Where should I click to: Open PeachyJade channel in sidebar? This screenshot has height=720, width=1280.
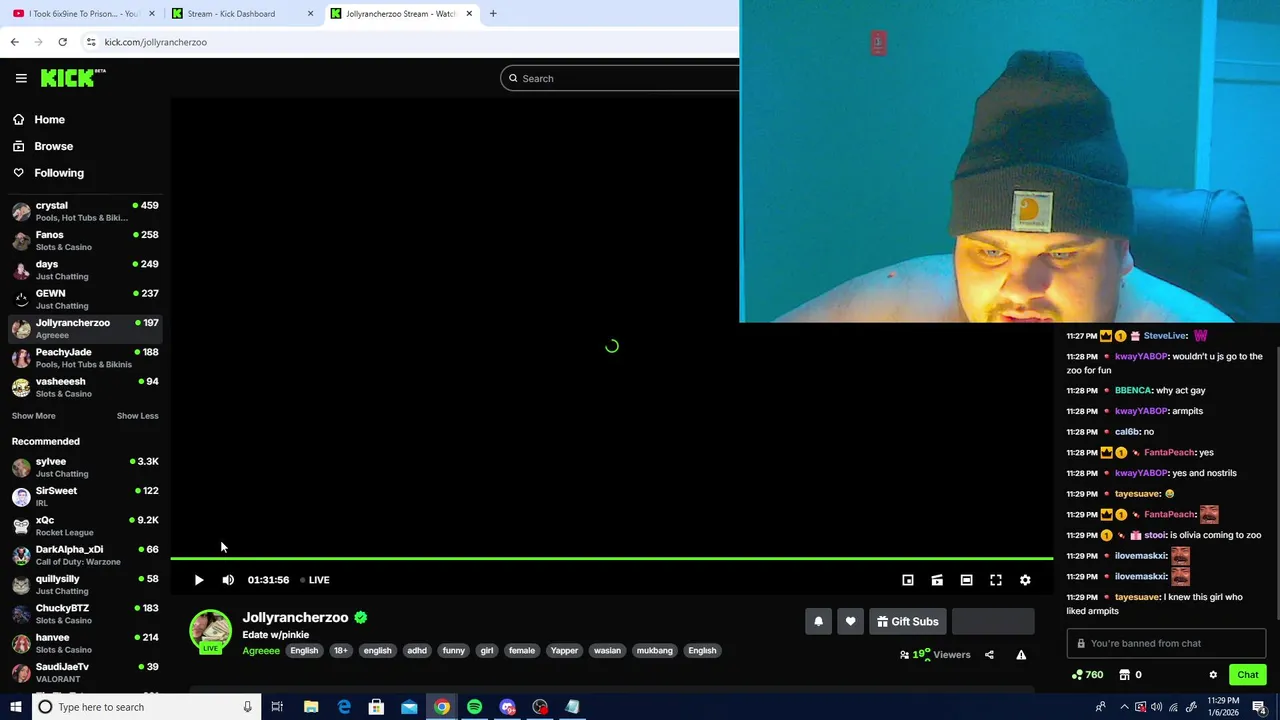coord(85,358)
